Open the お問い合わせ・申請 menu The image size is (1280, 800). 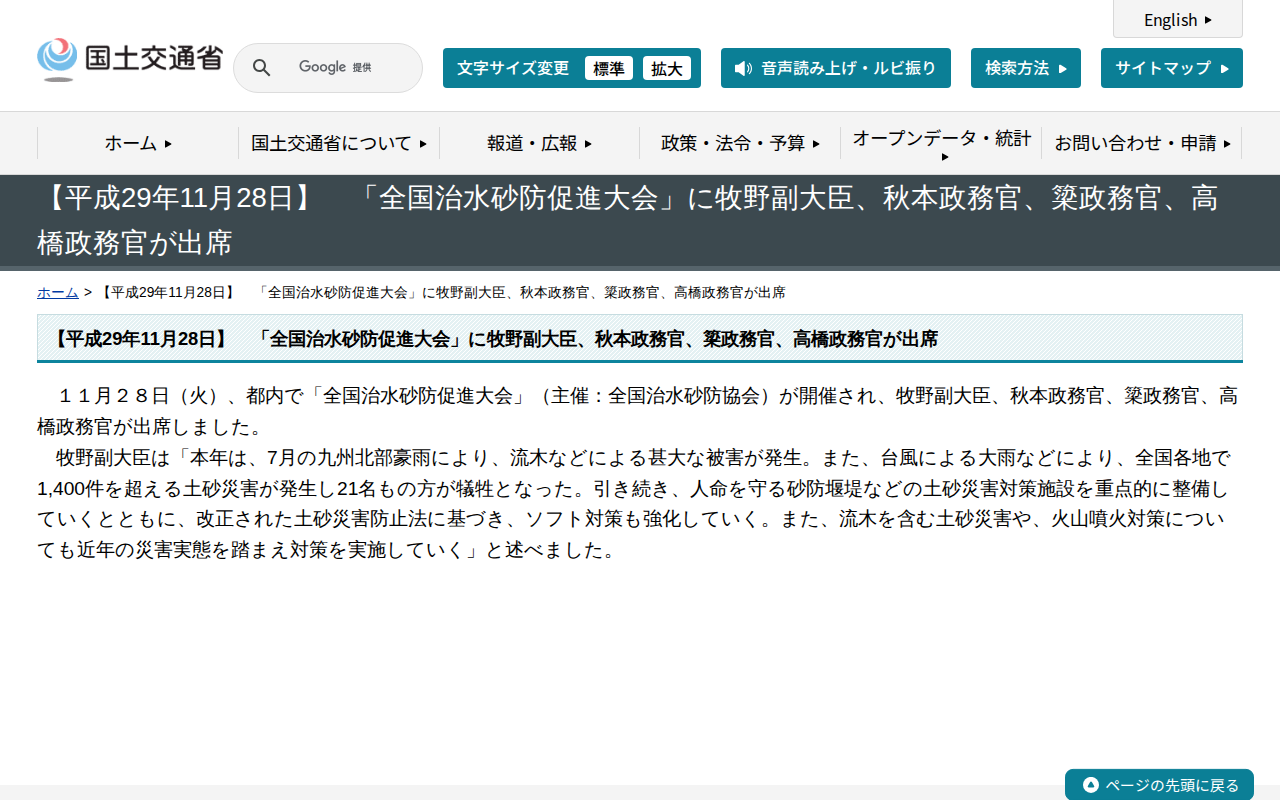pos(1140,143)
